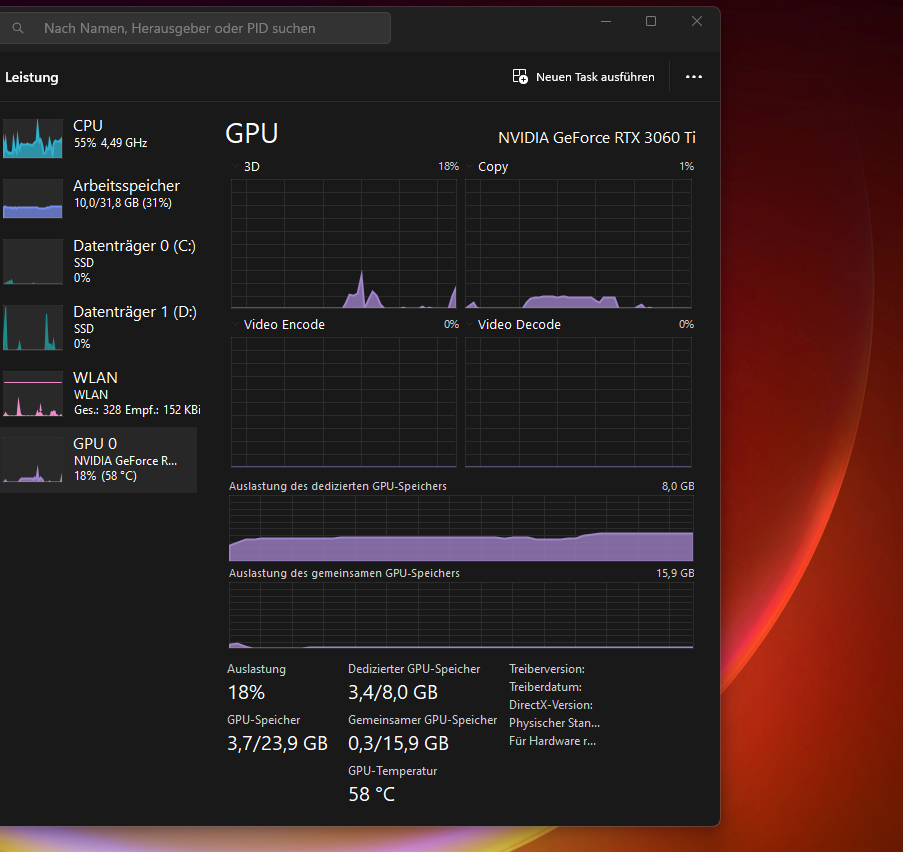903x852 pixels.
Task: Click the 3,4/8,0 GB dedicated memory value
Action: (x=393, y=692)
